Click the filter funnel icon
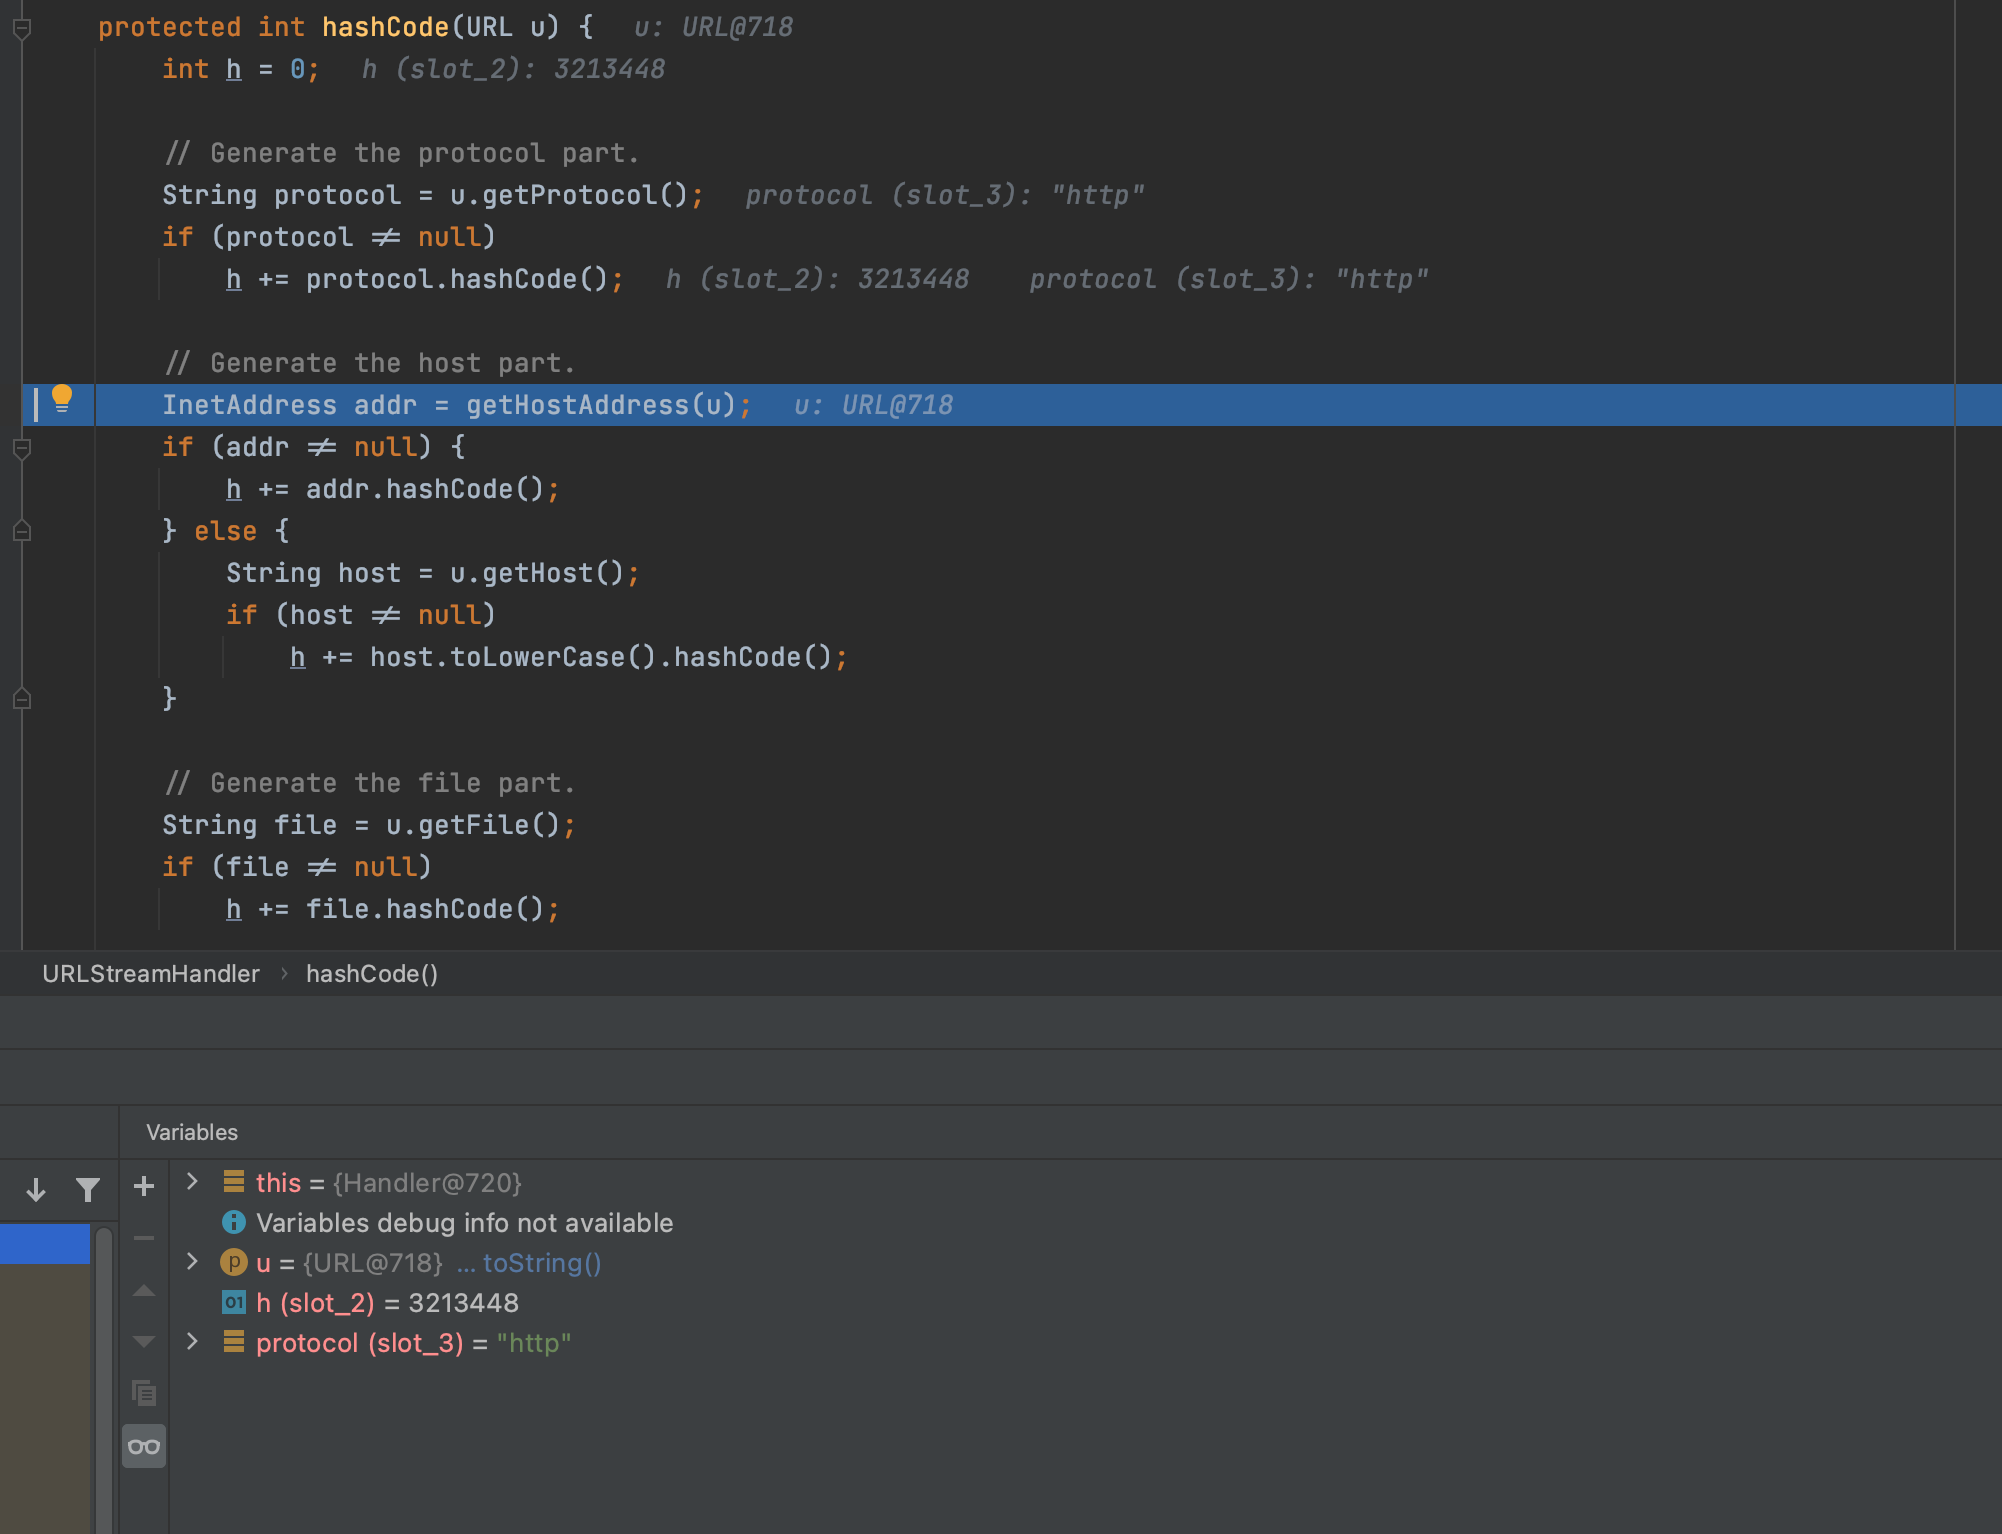 coord(88,1189)
